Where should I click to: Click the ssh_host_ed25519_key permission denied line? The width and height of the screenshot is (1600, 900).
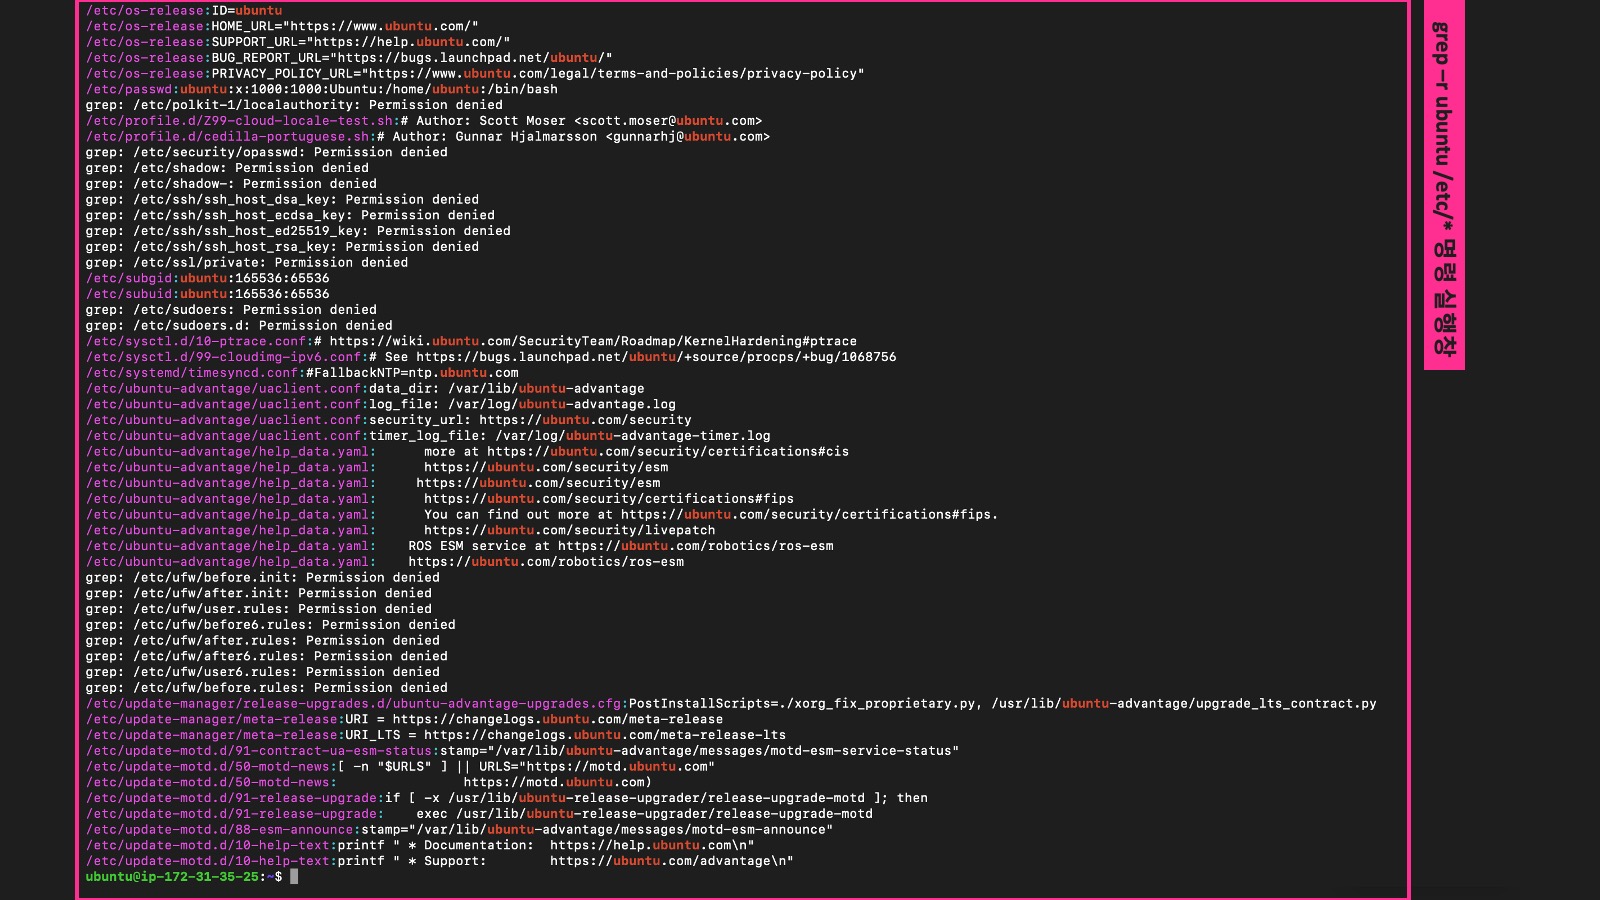pyautogui.click(x=298, y=231)
